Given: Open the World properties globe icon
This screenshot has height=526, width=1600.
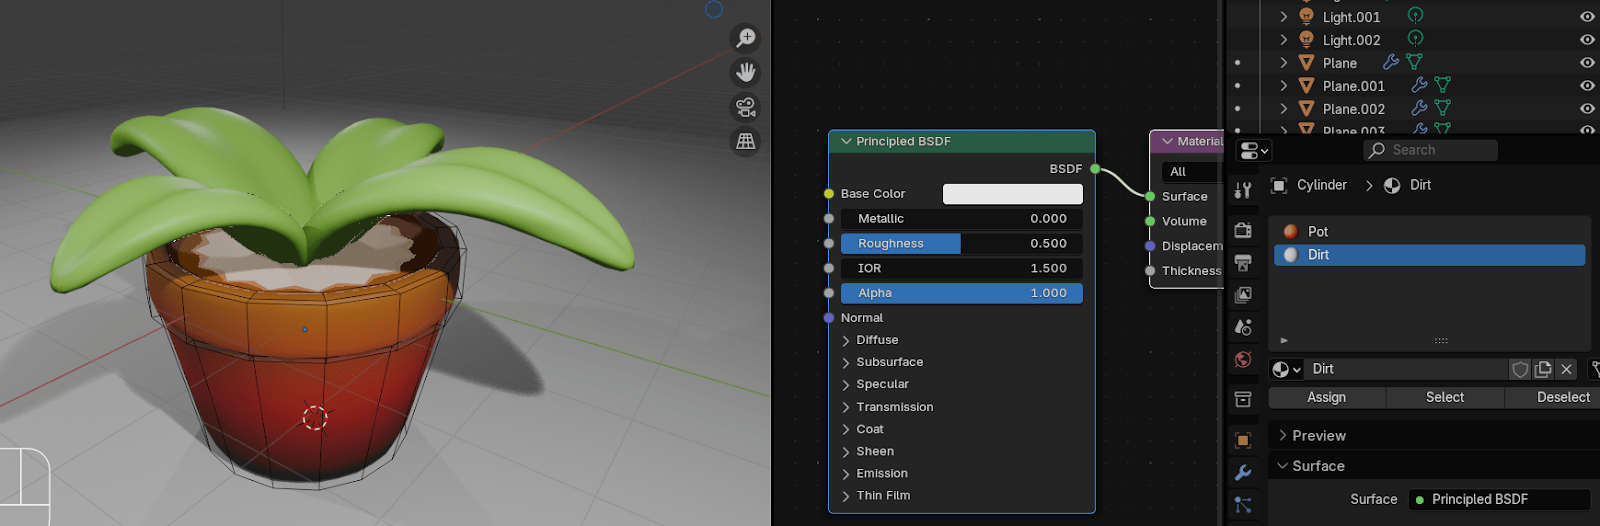Looking at the screenshot, I should click(x=1243, y=360).
